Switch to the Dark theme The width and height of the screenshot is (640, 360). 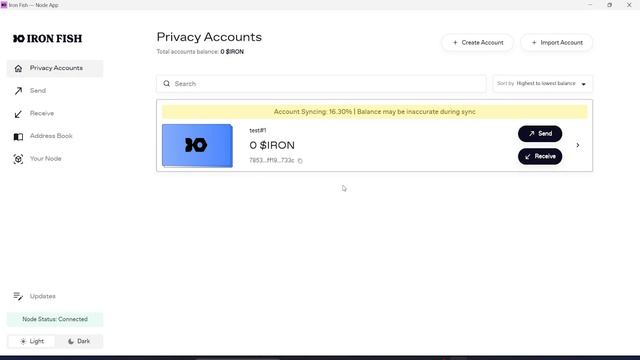pyautogui.click(x=79, y=341)
